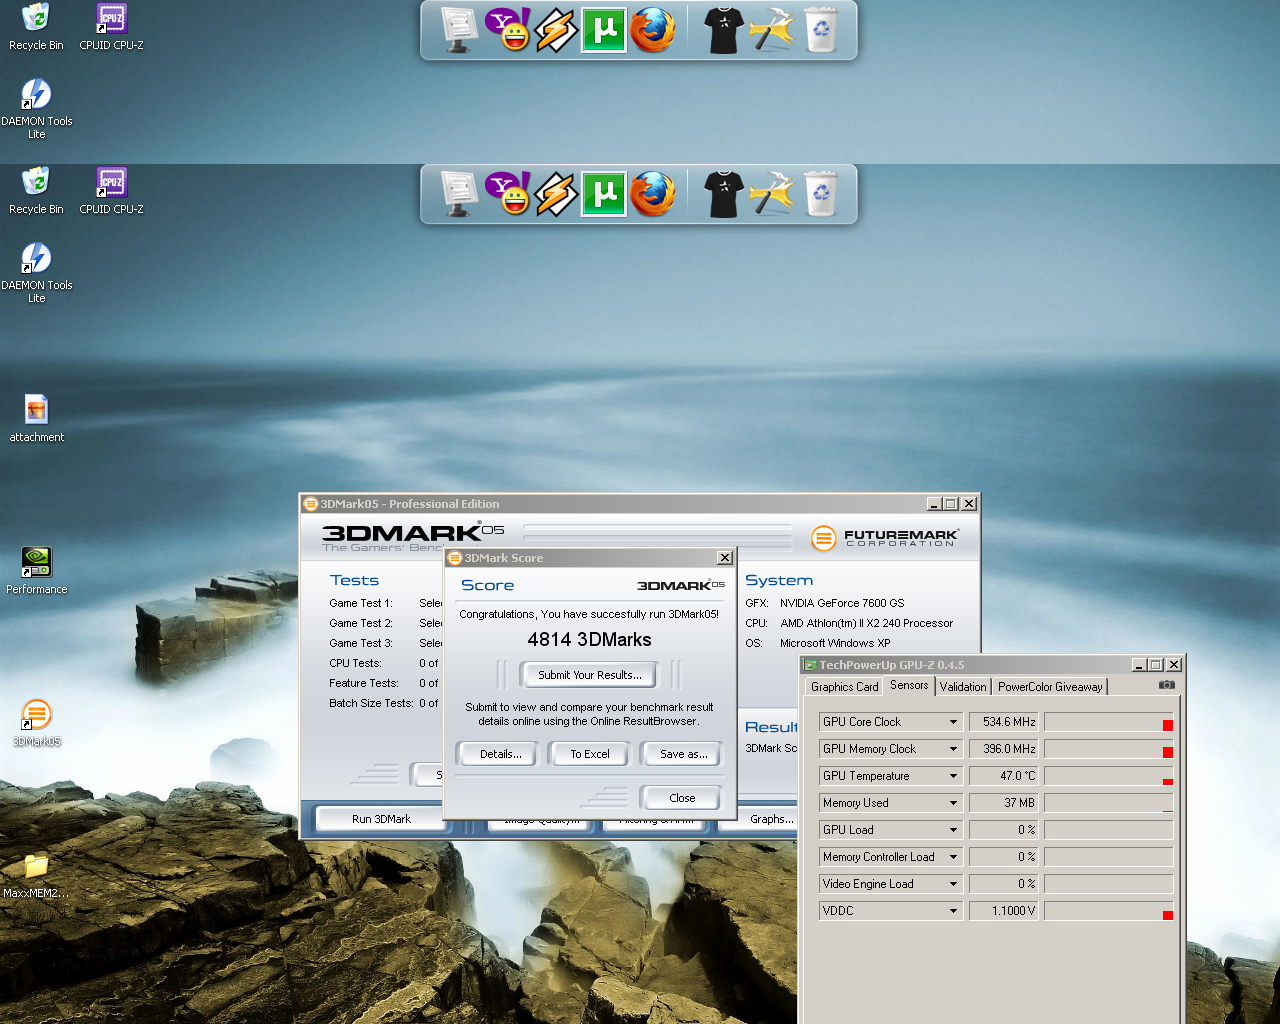
Task: Click the AMD Athlon II X2 240 Processor text
Action: 866,623
